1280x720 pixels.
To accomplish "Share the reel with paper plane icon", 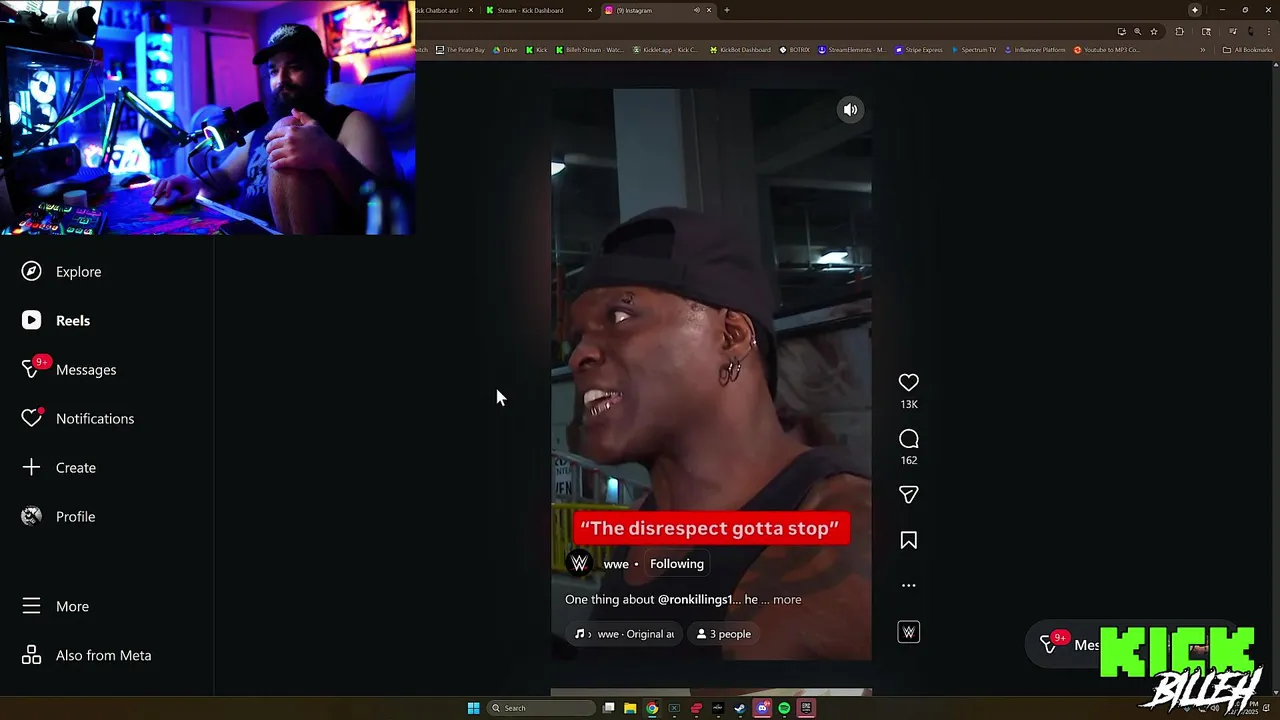I will (908, 495).
